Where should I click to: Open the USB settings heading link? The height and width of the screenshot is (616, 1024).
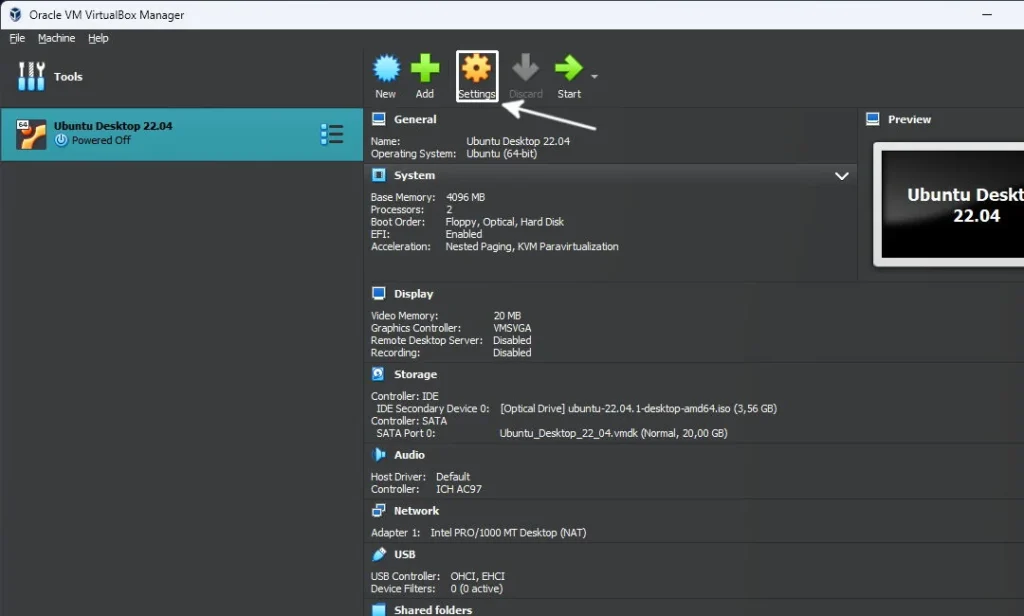coord(404,554)
